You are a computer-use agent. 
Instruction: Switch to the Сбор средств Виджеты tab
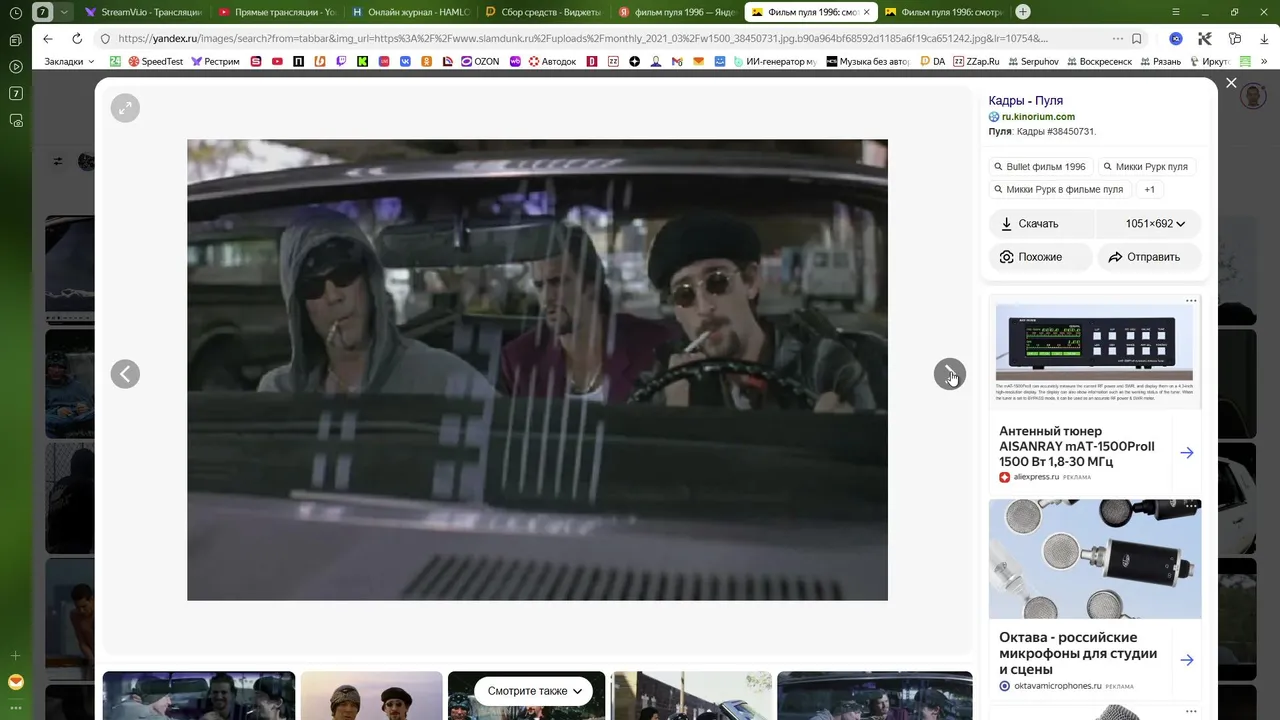pos(544,12)
